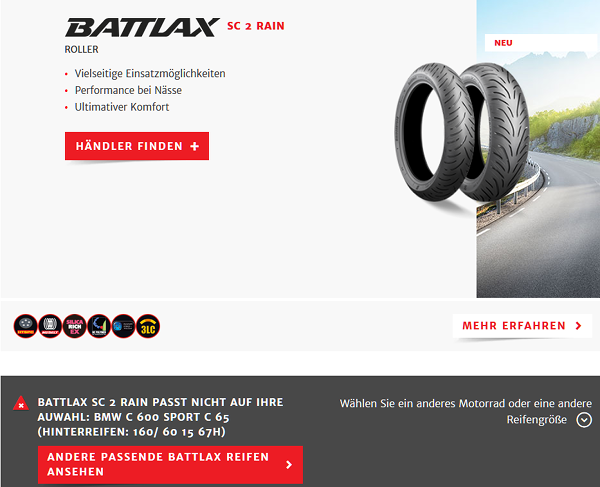This screenshot has width=600, height=487.
Task: Click the Silica Rich EX badge
Action: [x=75, y=326]
